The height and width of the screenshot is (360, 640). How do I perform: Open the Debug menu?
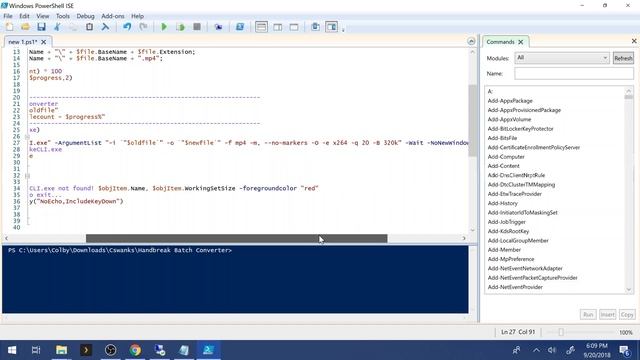[85, 16]
